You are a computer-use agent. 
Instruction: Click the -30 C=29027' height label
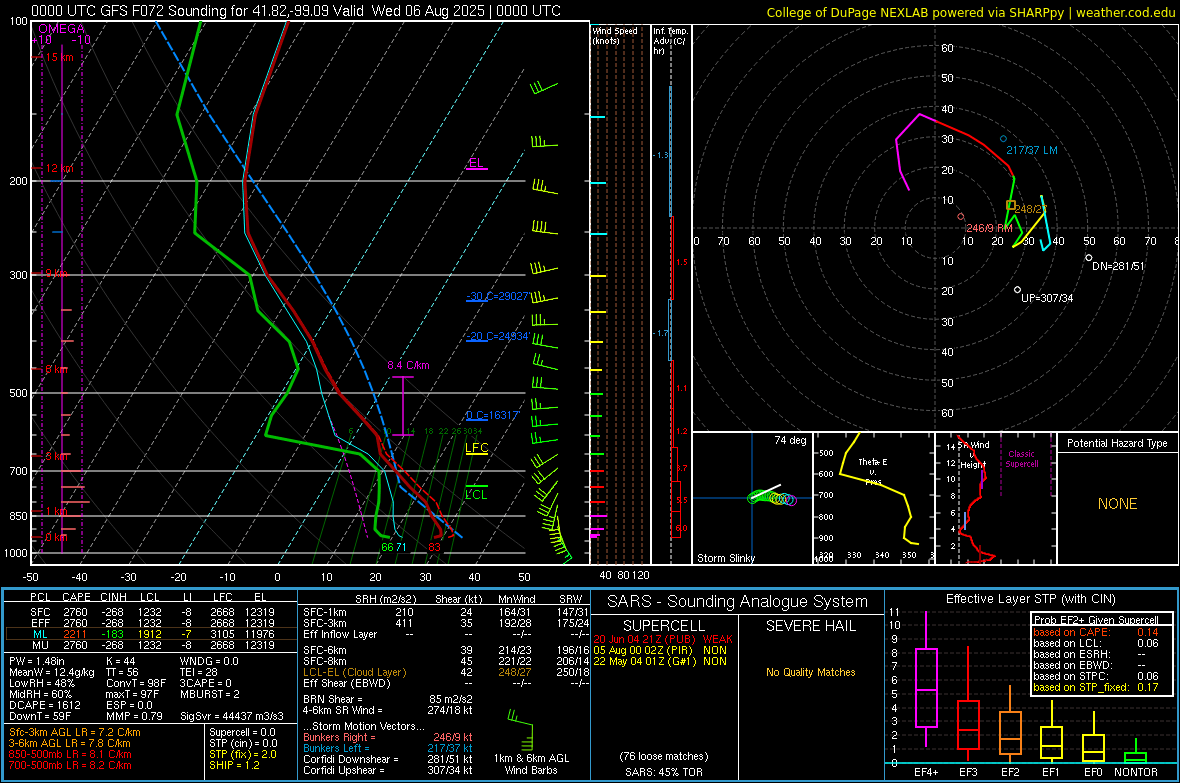pyautogui.click(x=497, y=297)
